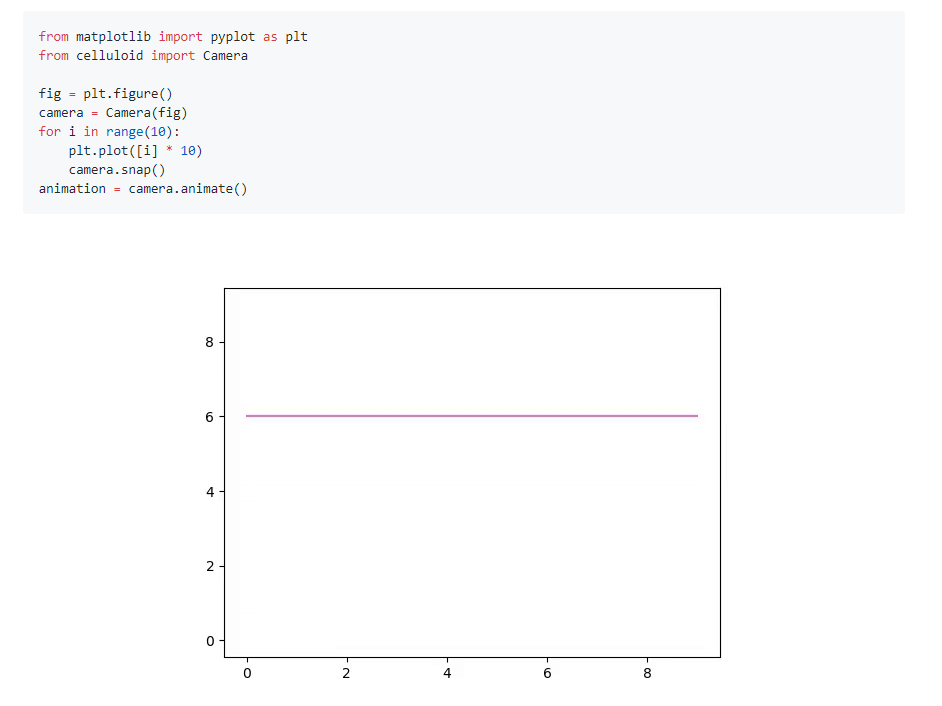Click the 'camera.snap()' code line
Screen dimensions: 942x706
(x=117, y=170)
